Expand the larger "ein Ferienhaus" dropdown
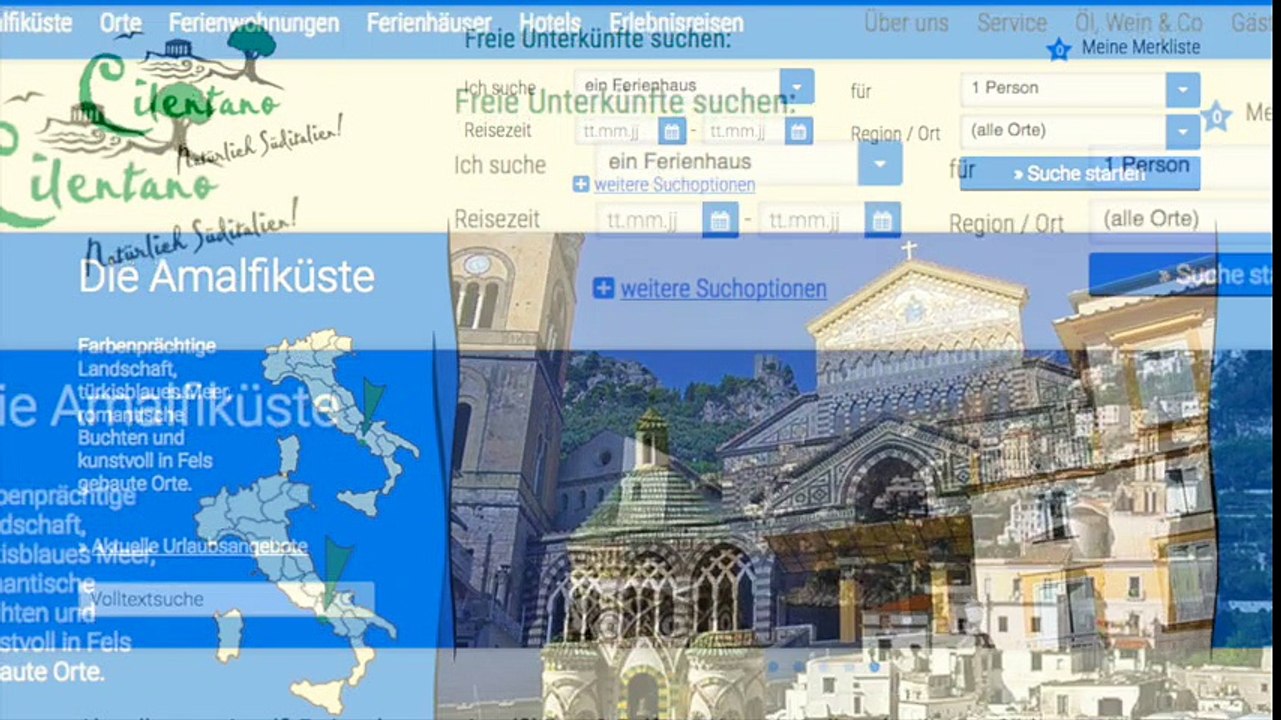The width and height of the screenshot is (1281, 720). click(x=880, y=164)
